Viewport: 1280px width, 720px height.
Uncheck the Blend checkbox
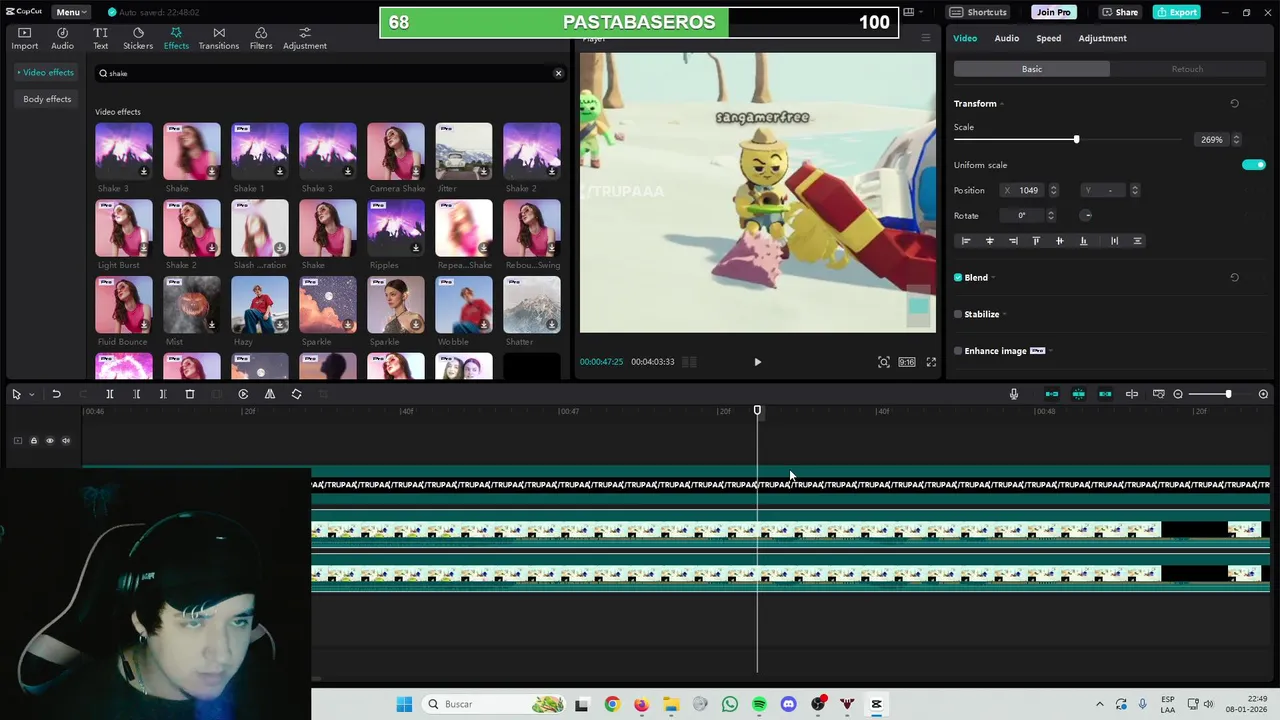pyautogui.click(x=958, y=278)
